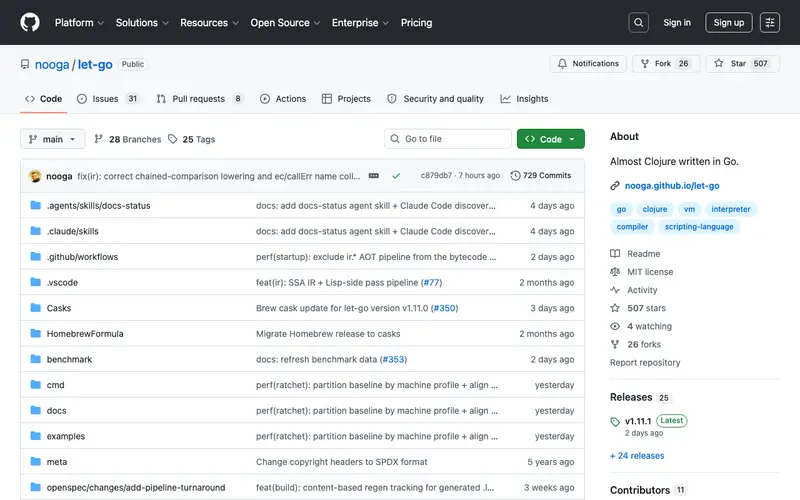Image resolution: width=800 pixels, height=500 pixels.
Task: Click folder icon next to Casks
Action: (x=35, y=308)
